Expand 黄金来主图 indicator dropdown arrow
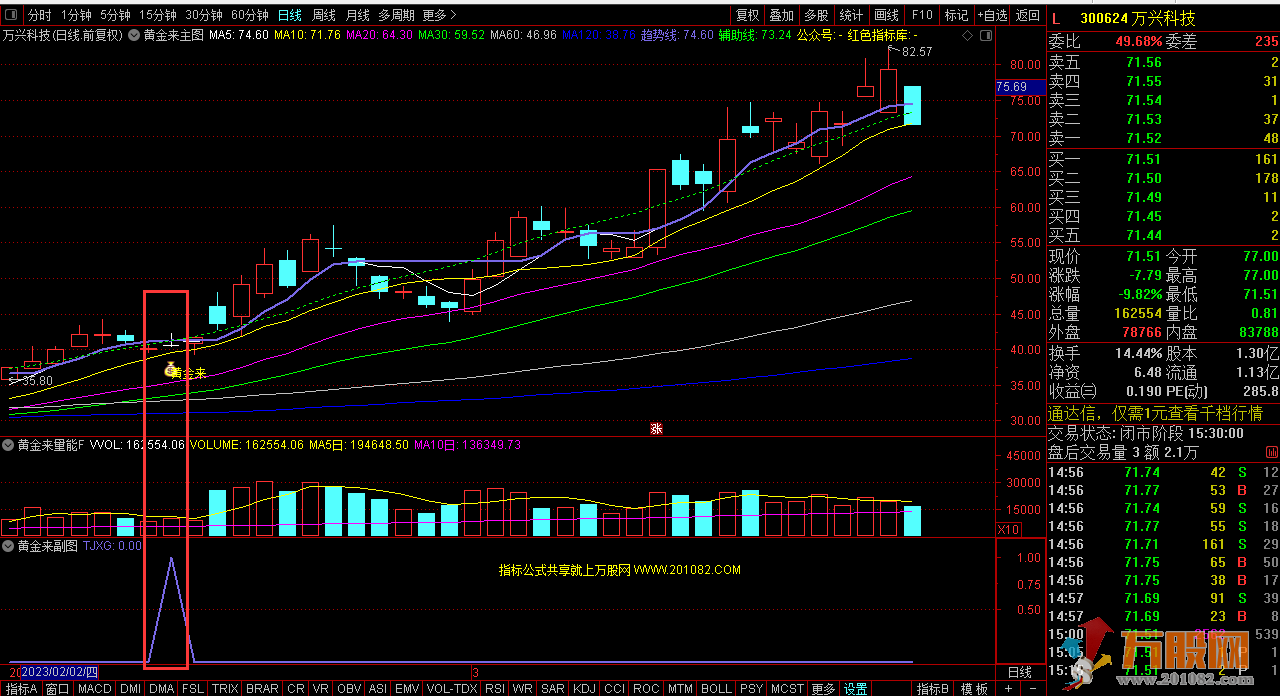Viewport: 1280px width, 696px height. click(135, 35)
